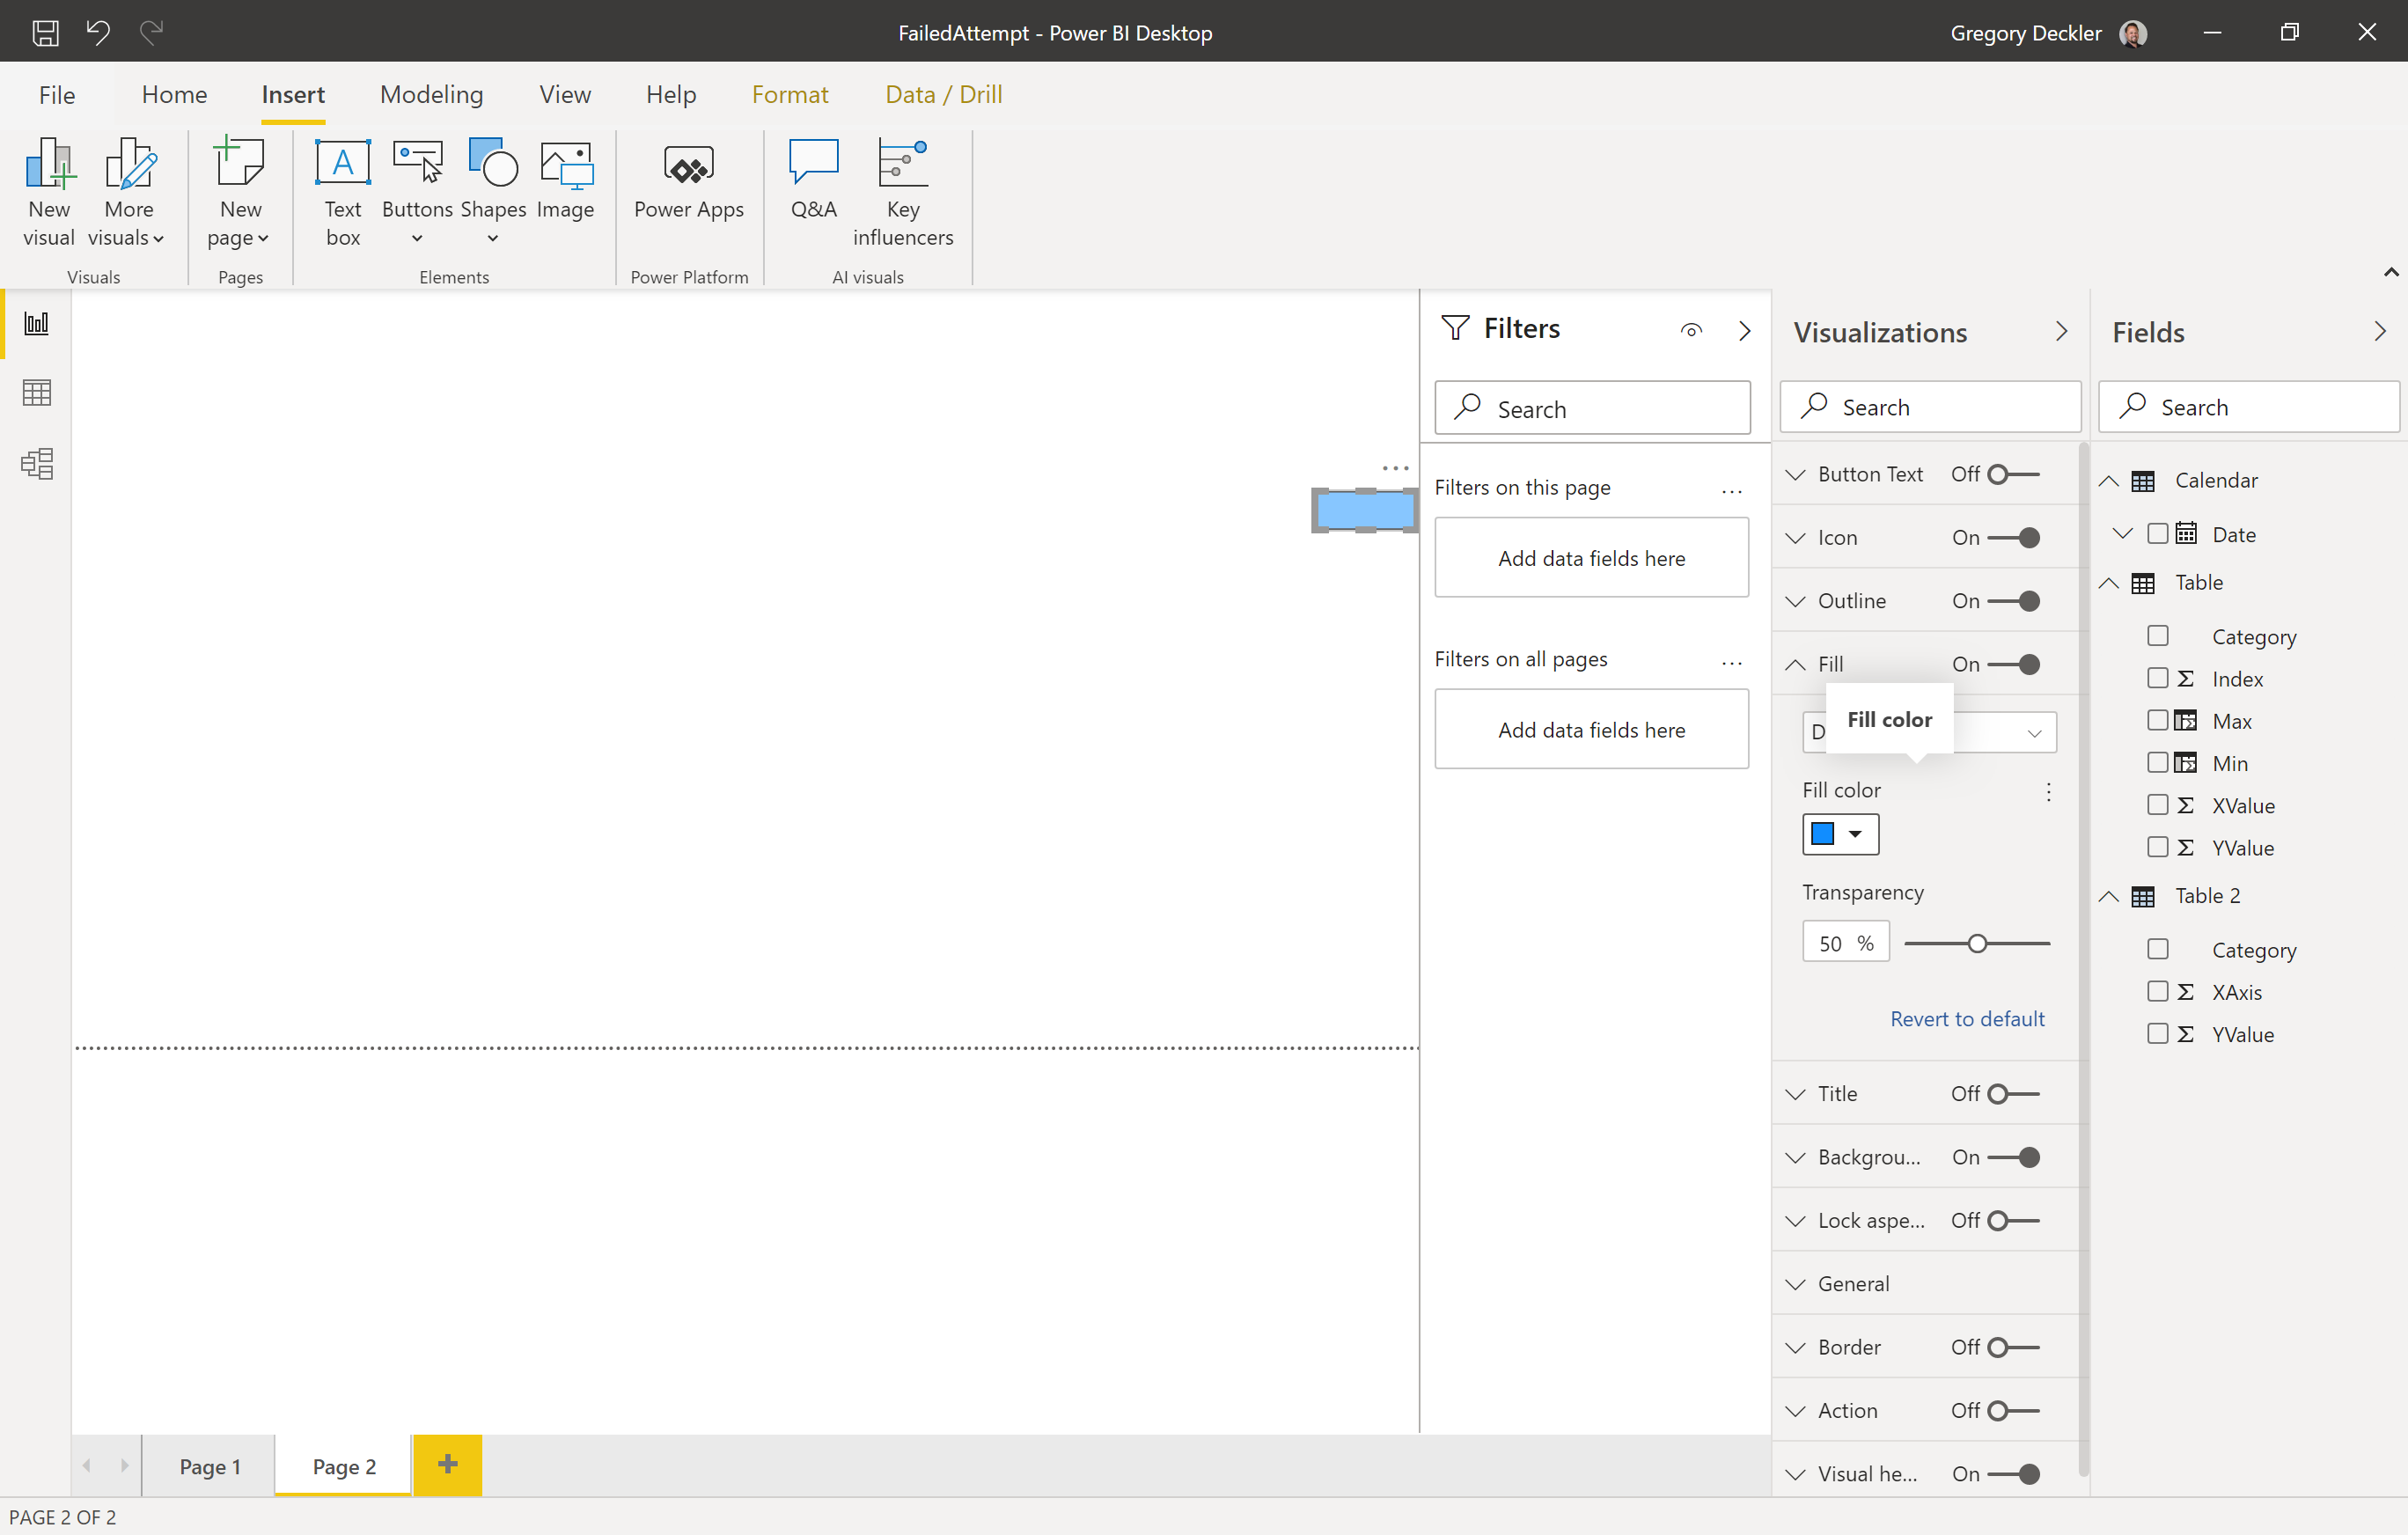The height and width of the screenshot is (1535, 2408).
Task: Switch to Model view in sidebar
Action: tap(37, 463)
